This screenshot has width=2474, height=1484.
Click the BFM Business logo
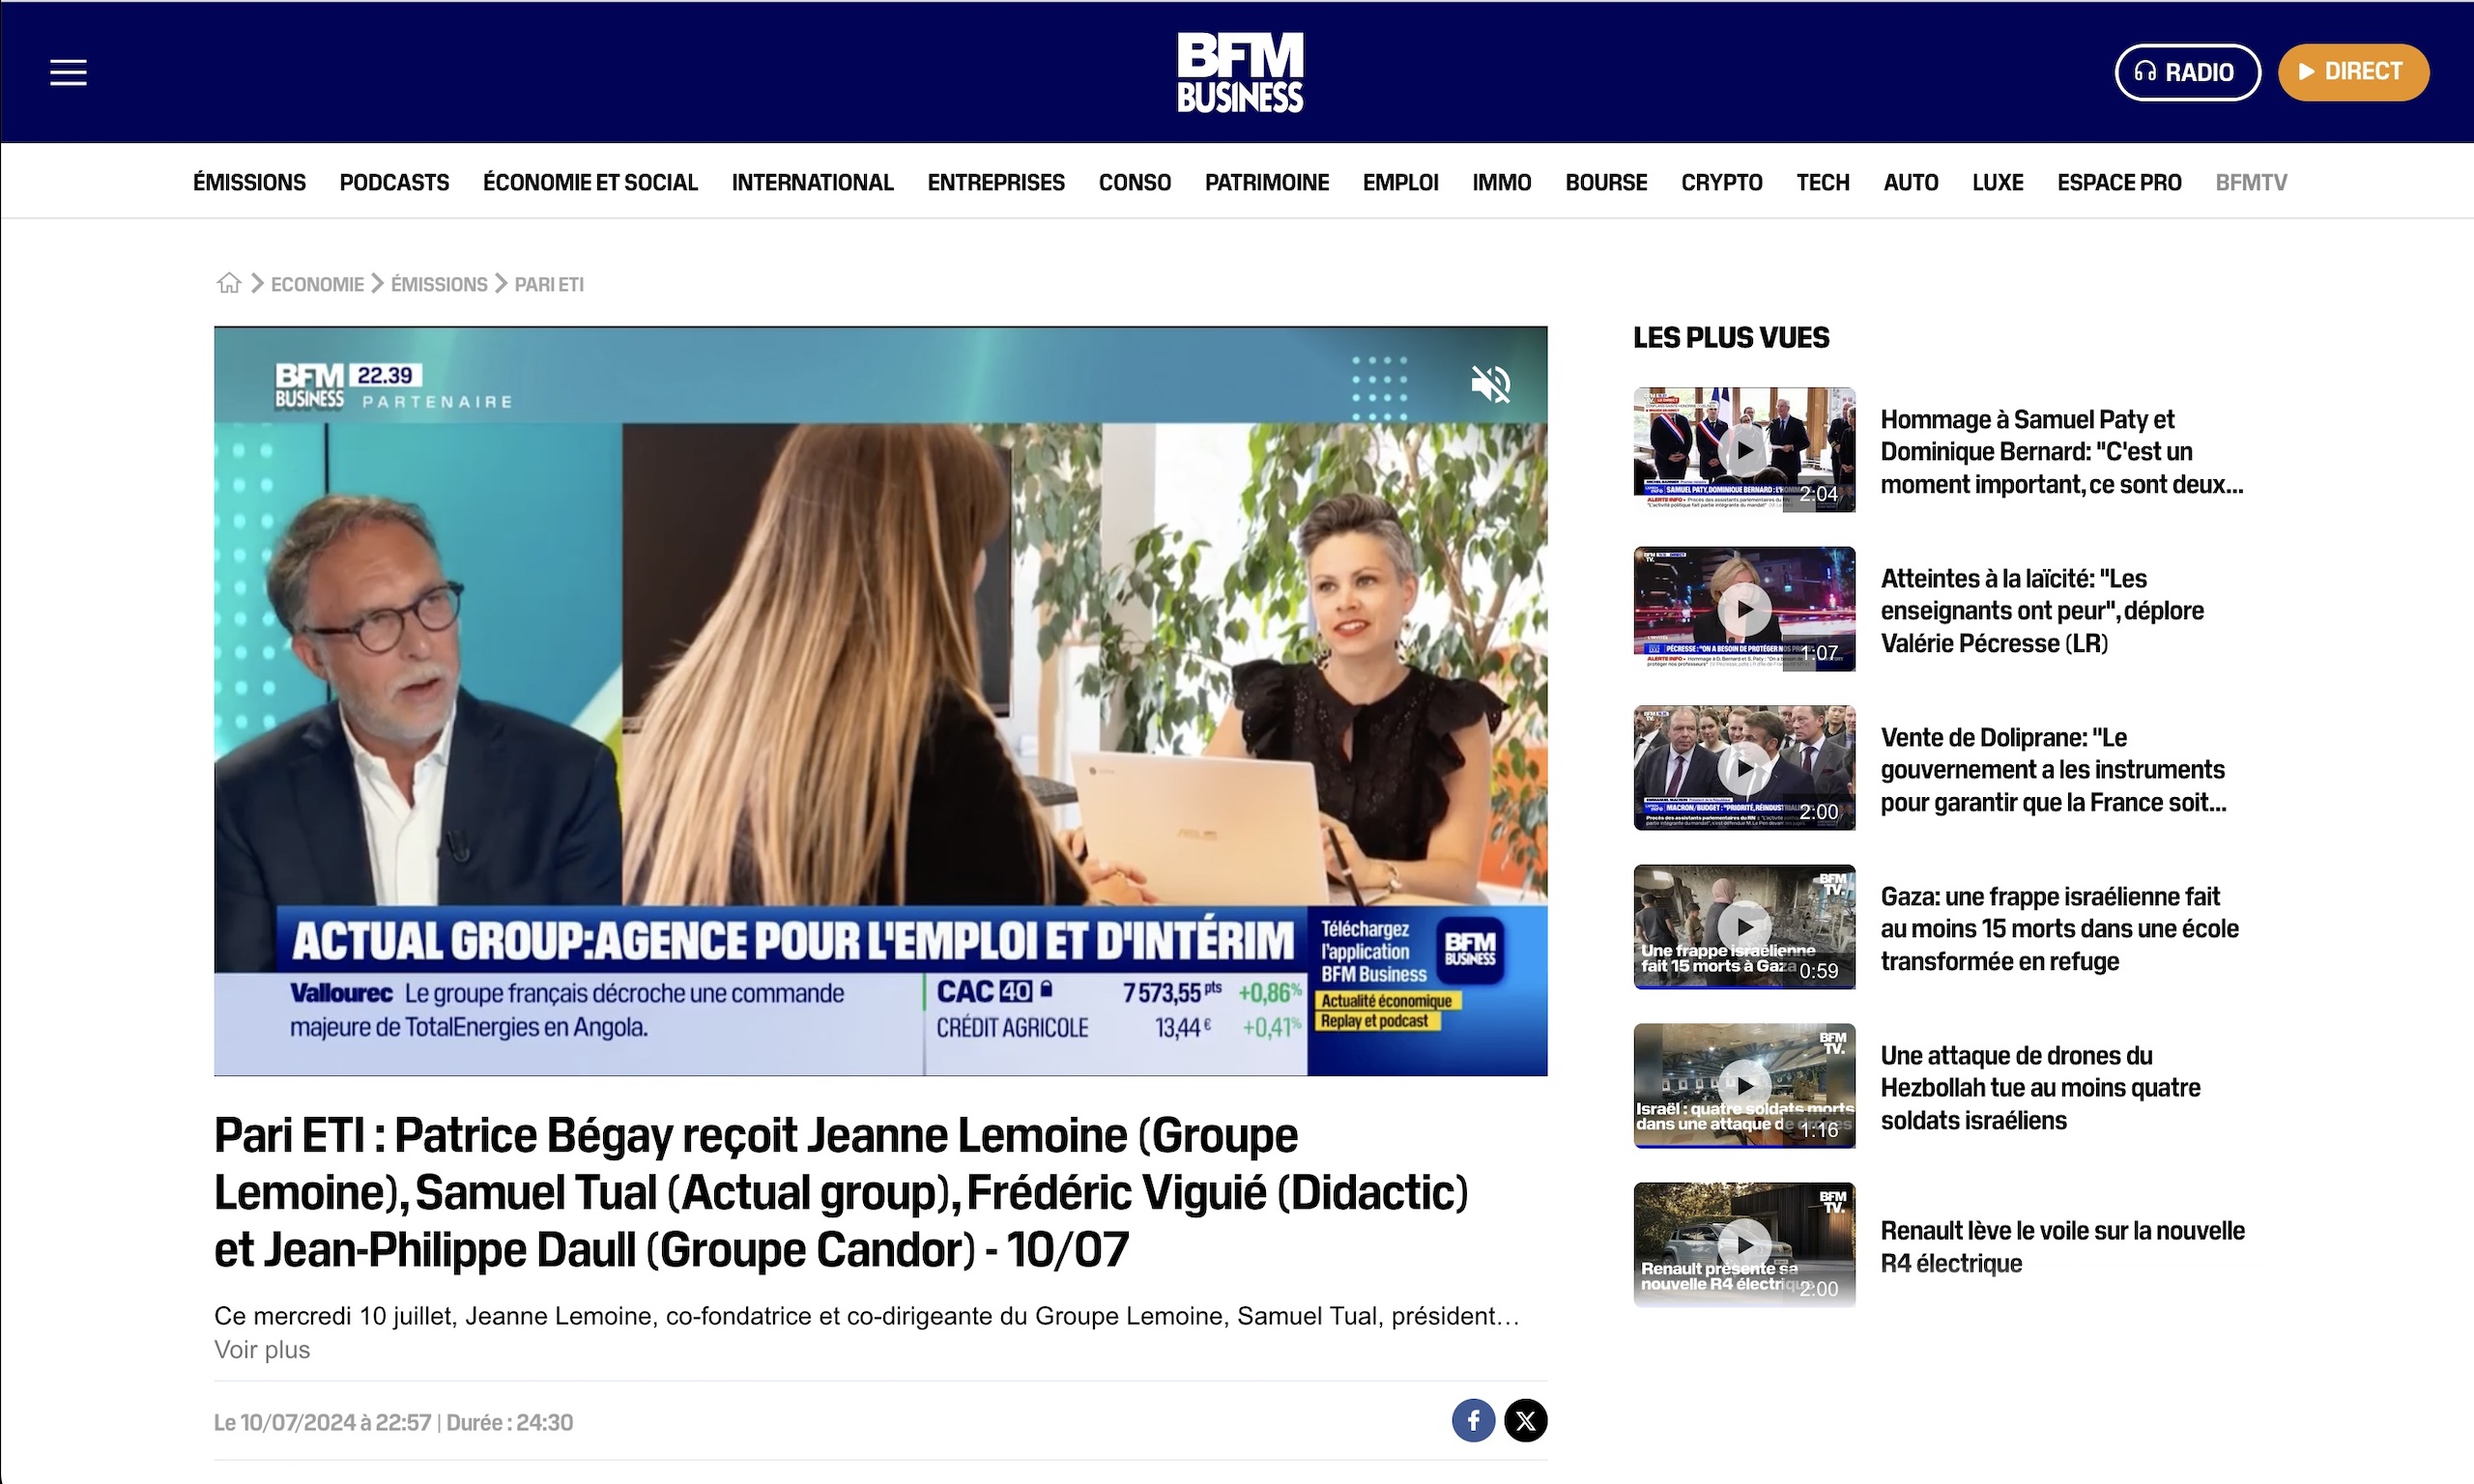coord(1240,72)
